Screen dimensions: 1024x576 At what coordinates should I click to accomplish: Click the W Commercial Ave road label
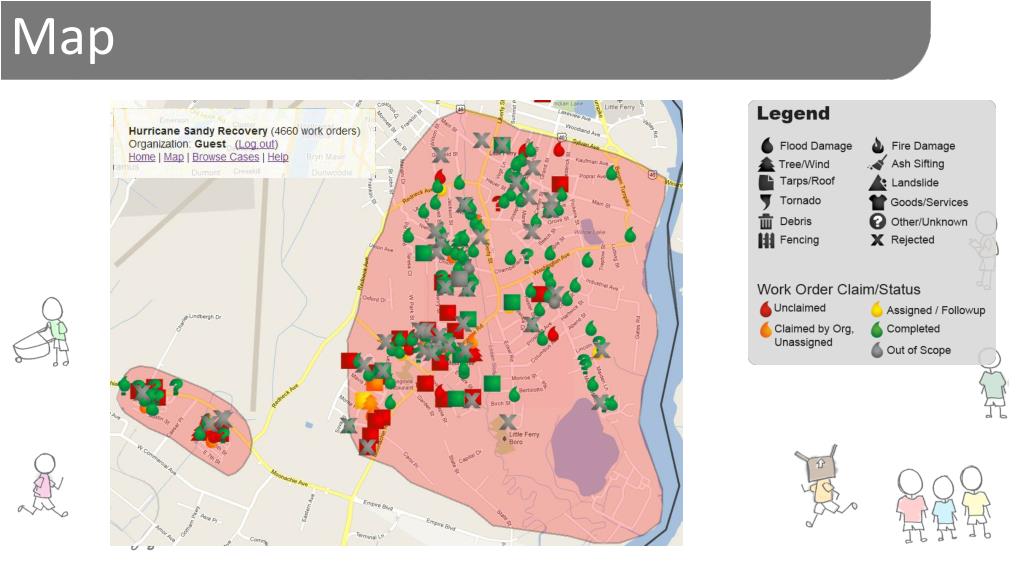coord(156,459)
